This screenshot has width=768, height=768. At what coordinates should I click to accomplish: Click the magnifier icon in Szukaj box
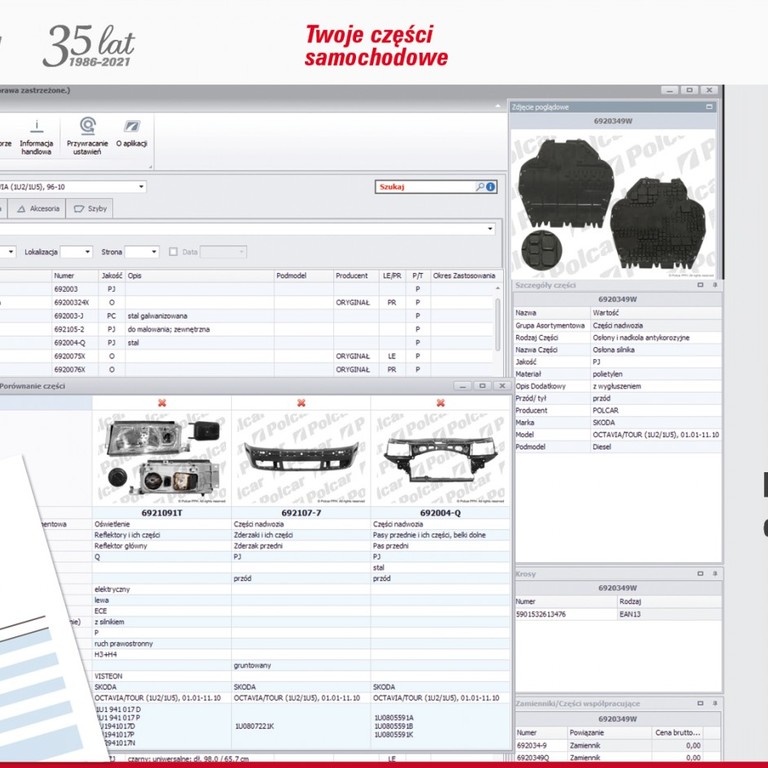(480, 187)
